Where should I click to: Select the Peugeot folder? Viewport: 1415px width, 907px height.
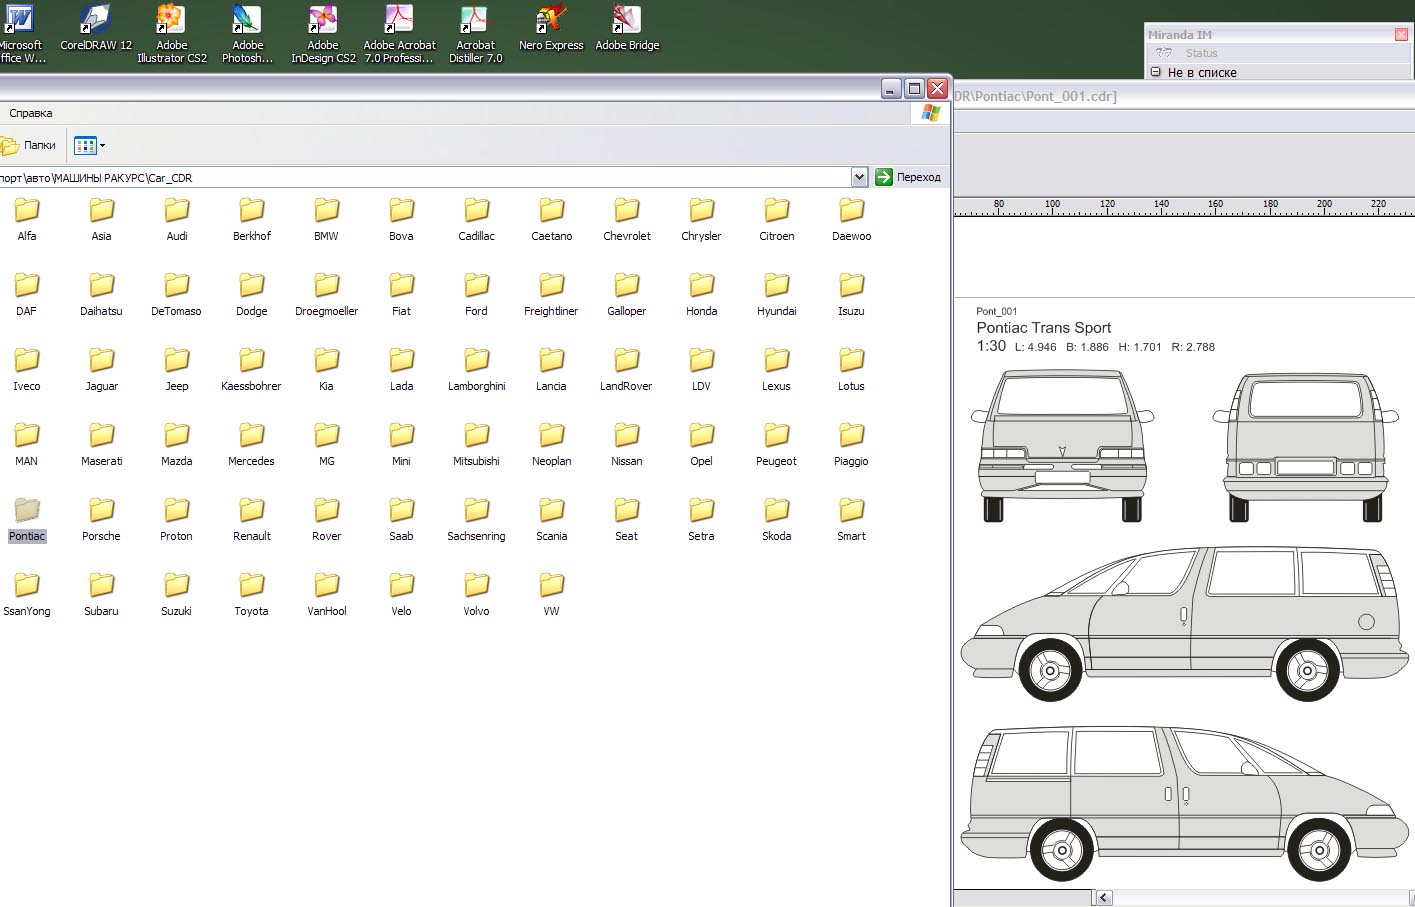click(x=776, y=446)
